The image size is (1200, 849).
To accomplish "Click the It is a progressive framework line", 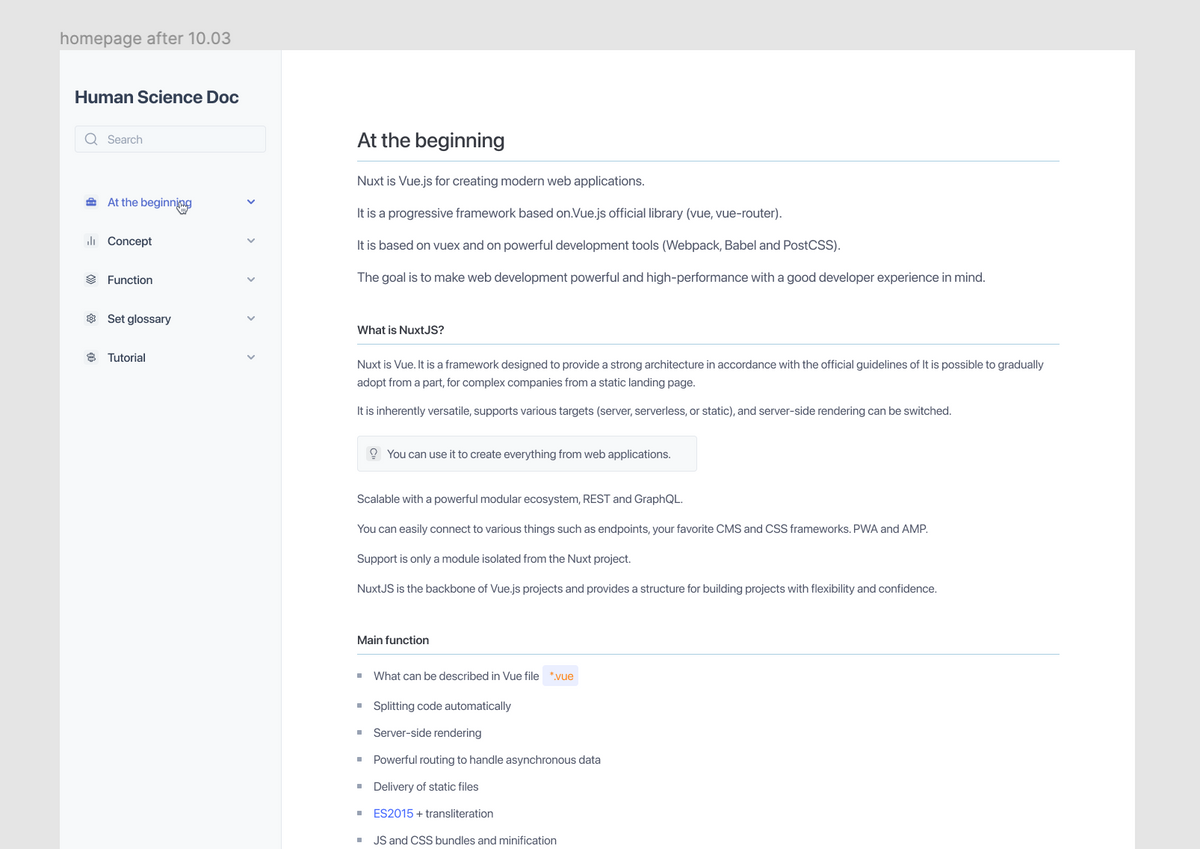I will [x=570, y=213].
